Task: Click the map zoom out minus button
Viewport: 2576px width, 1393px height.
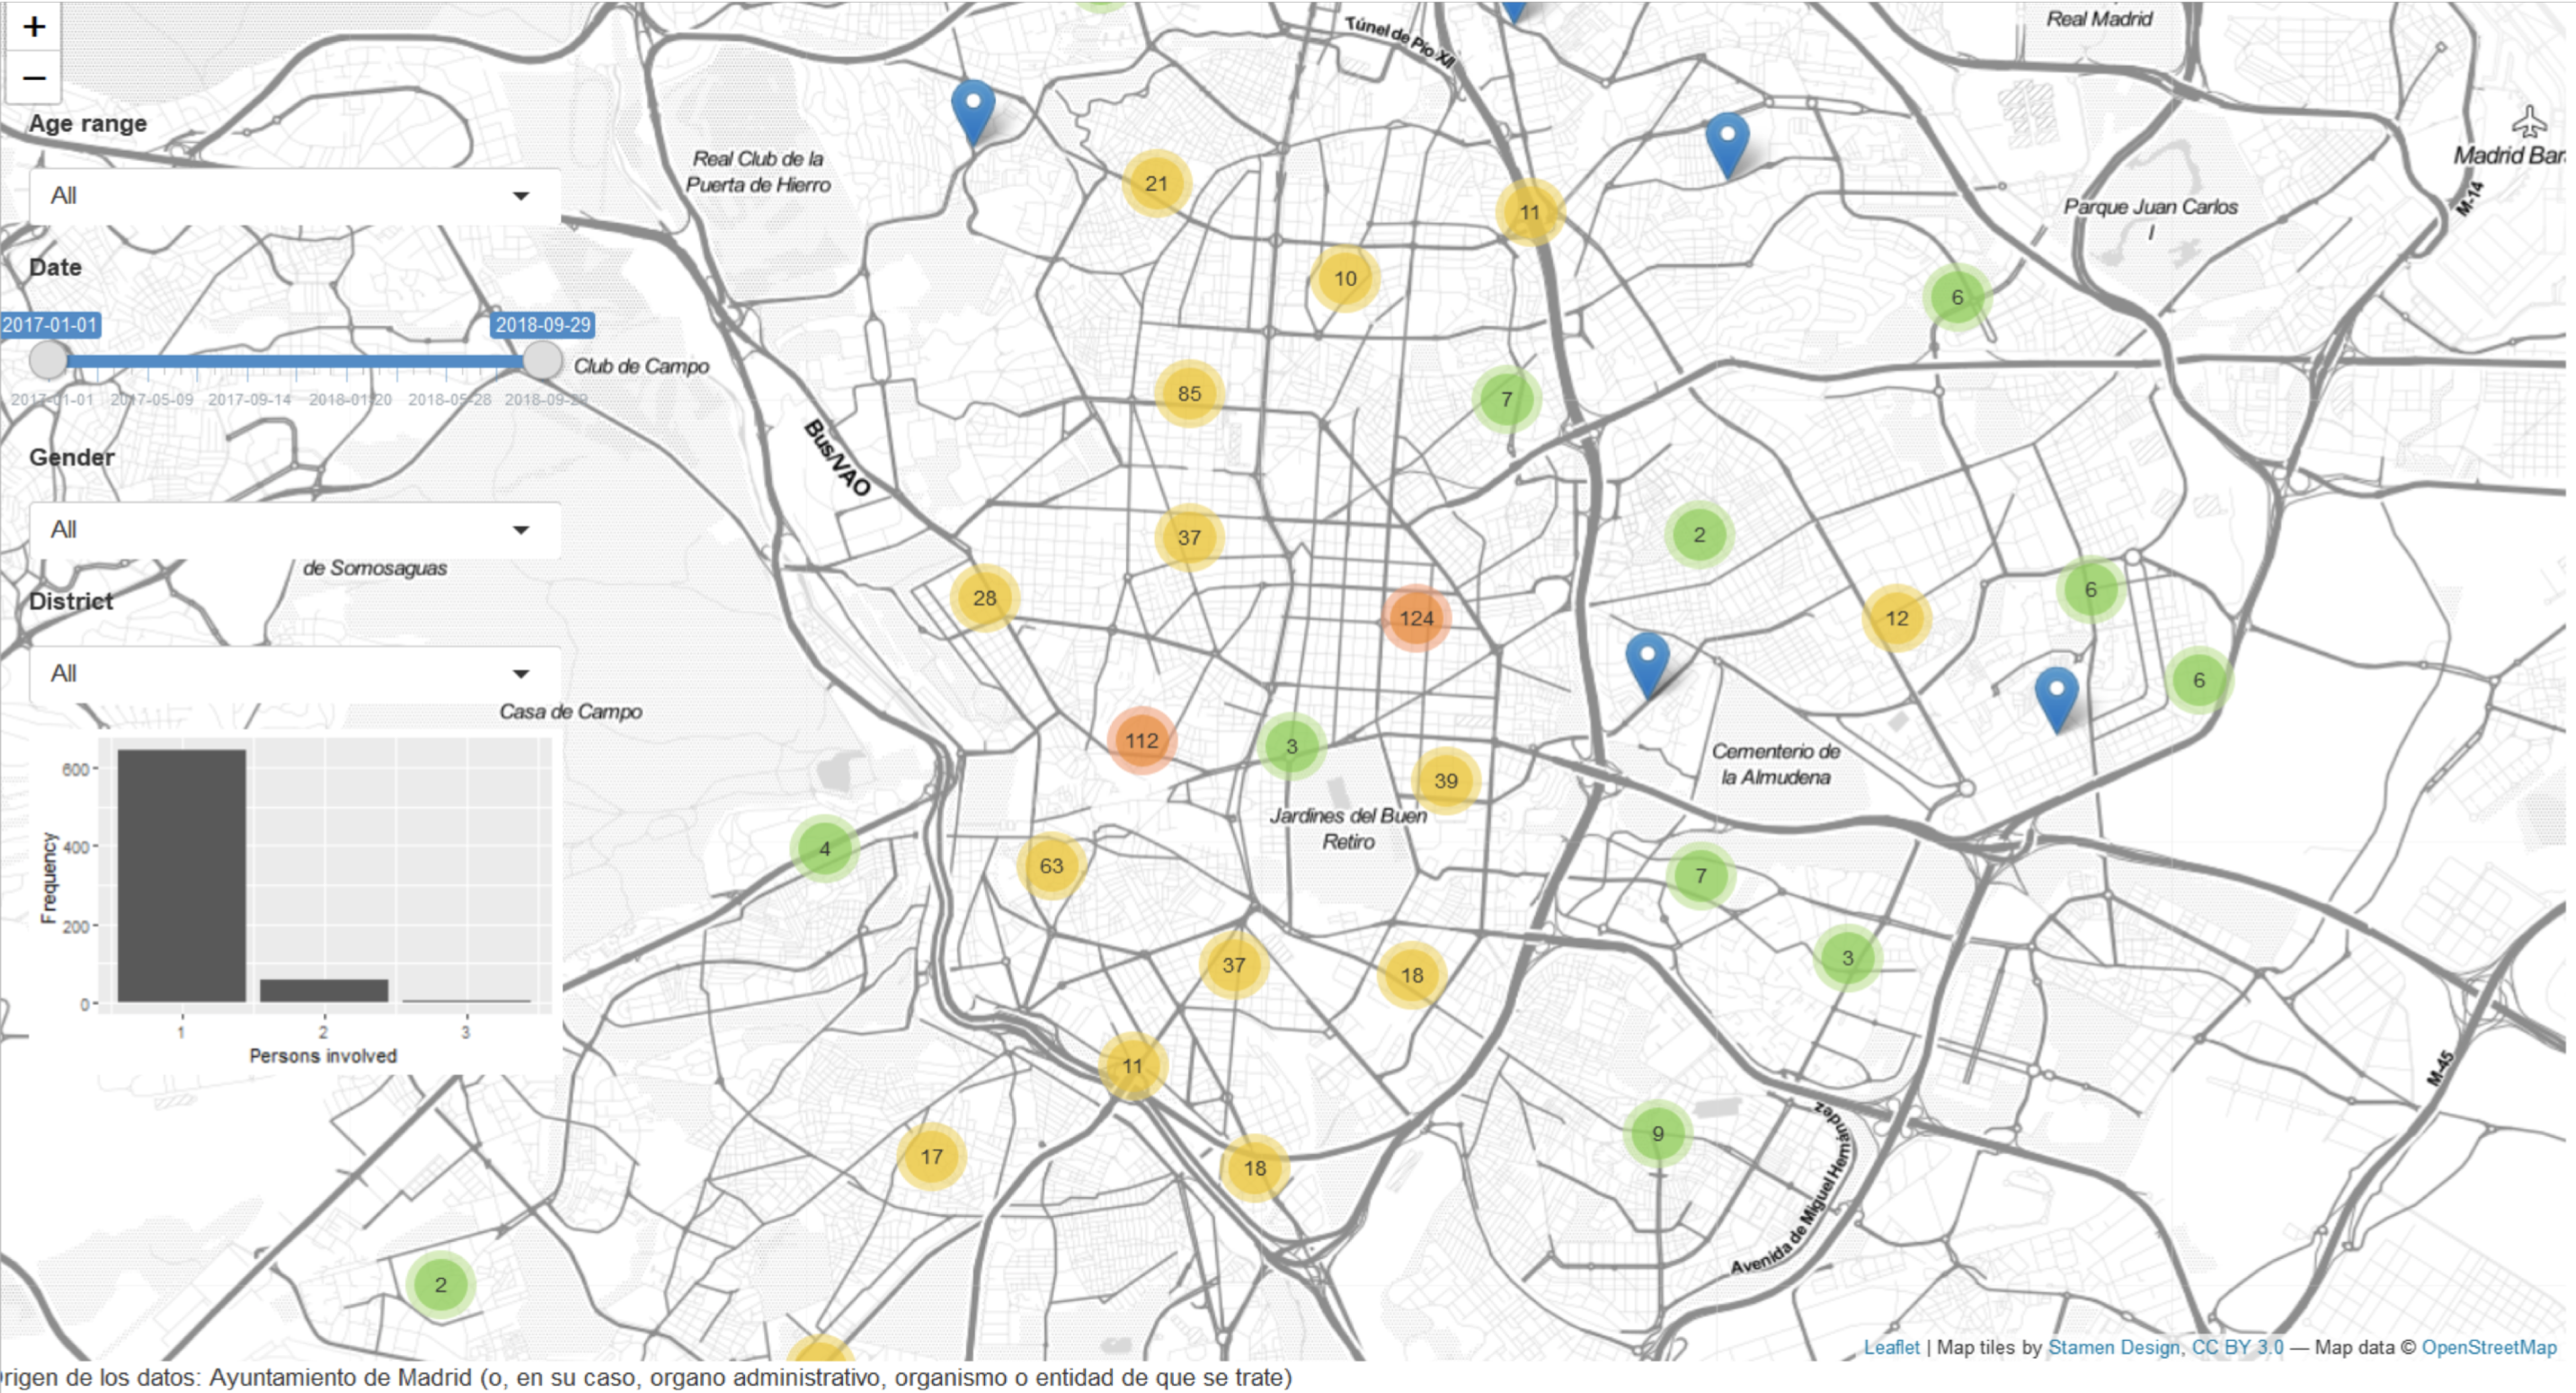Action: (34, 78)
